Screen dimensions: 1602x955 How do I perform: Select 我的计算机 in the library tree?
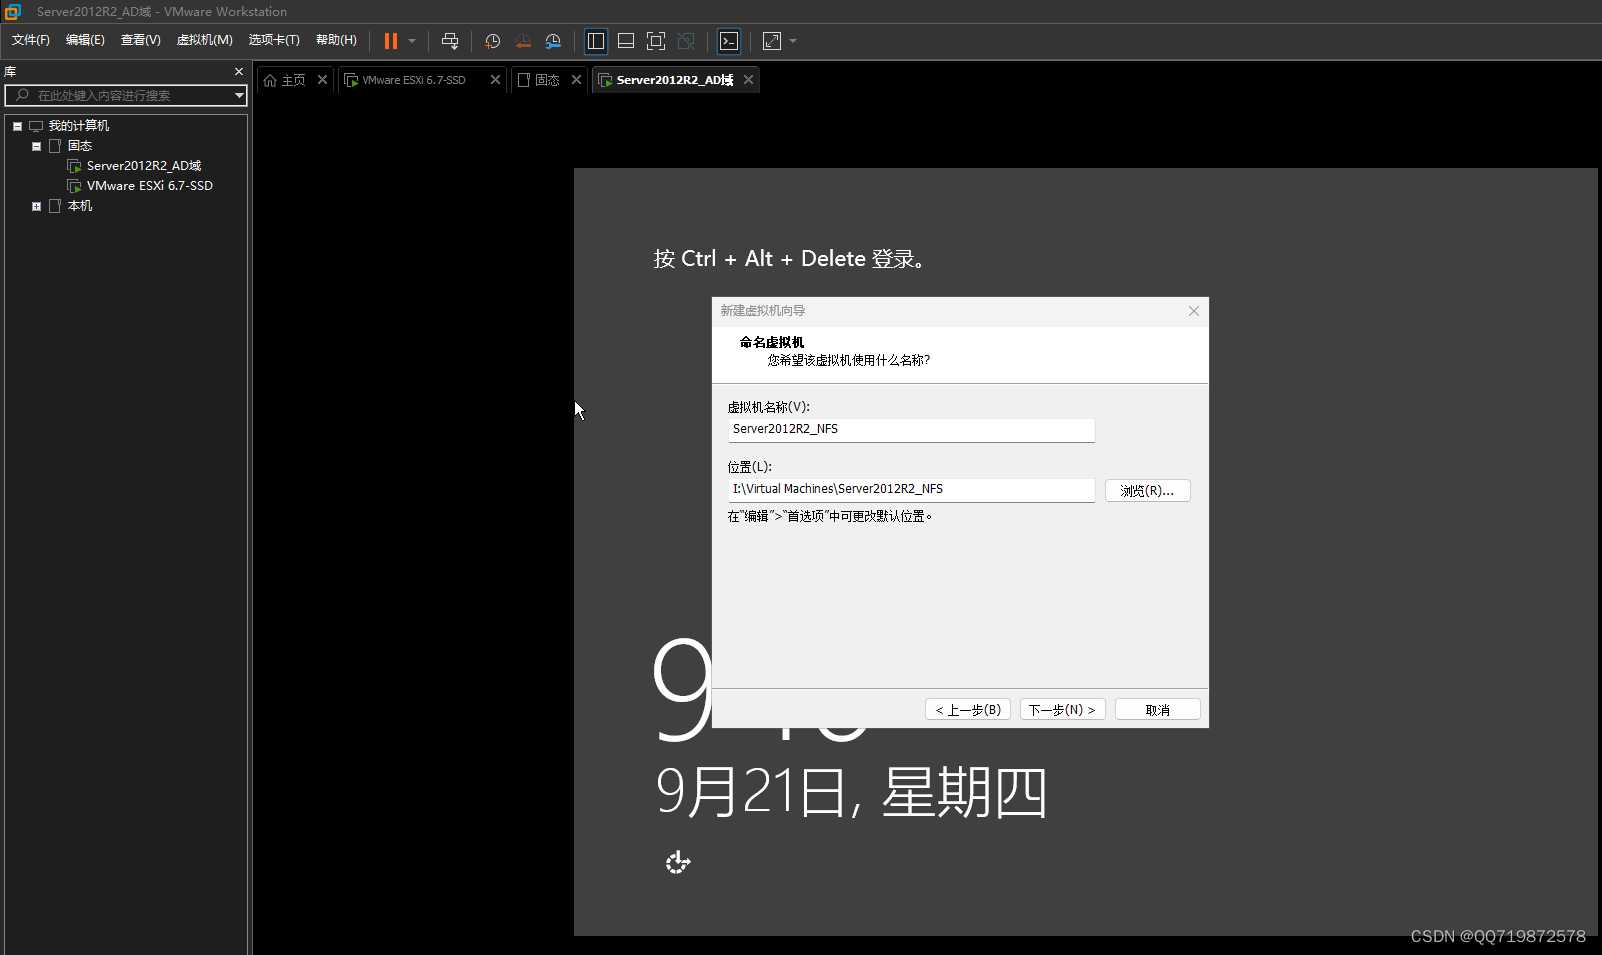pyautogui.click(x=78, y=126)
